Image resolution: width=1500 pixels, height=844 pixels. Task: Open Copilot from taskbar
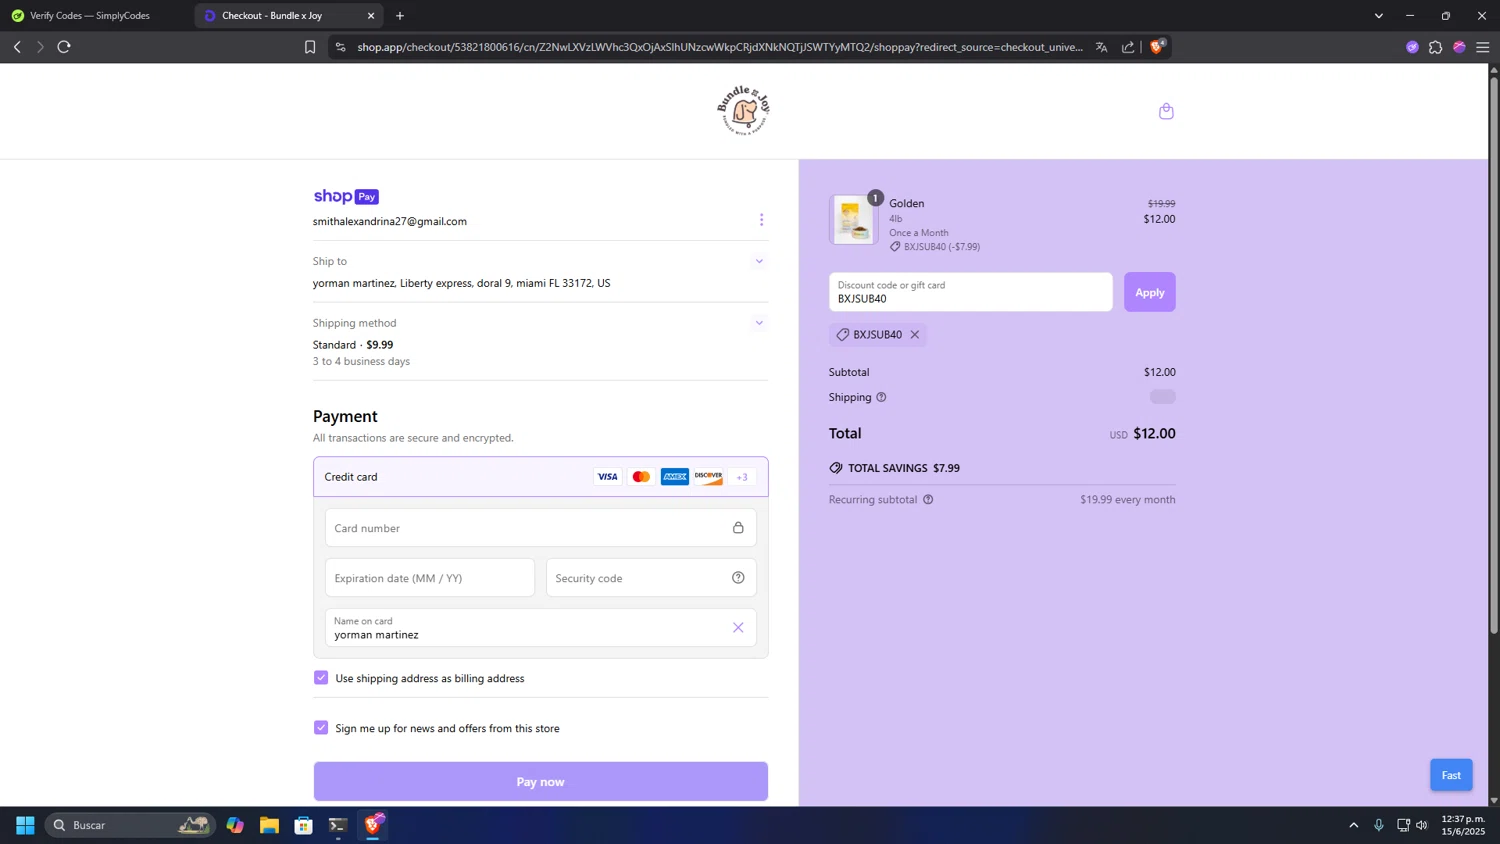tap(235, 825)
